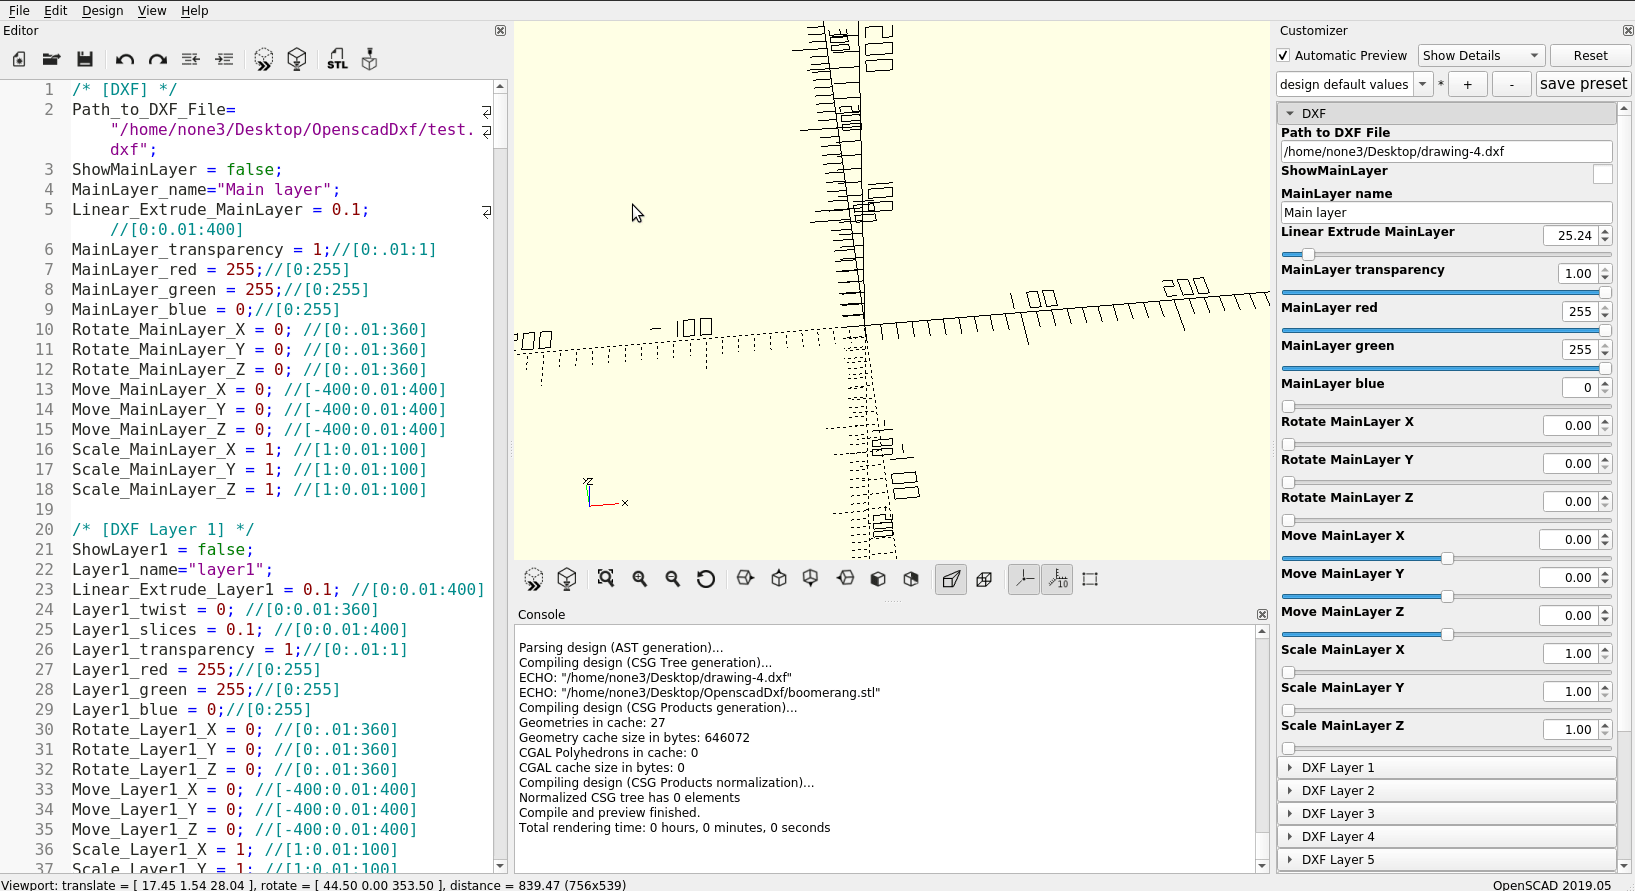
Task: Click the MainLayer red value box
Action: pos(1580,312)
